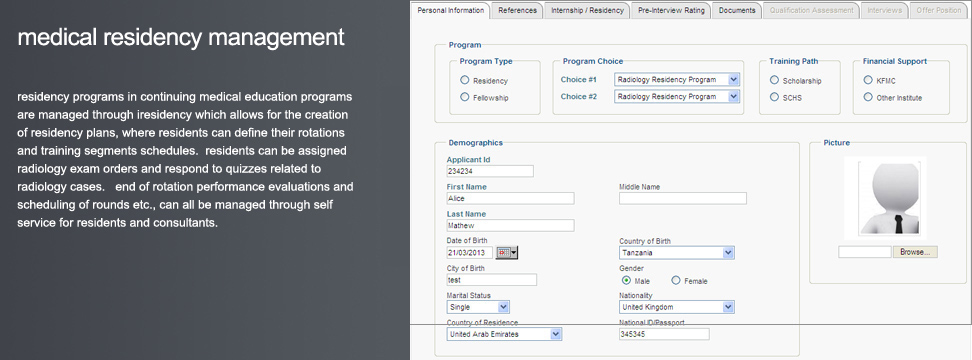Viewport: 972px width, 360px height.
Task: Expand the Marital Status dropdown
Action: pos(478,307)
